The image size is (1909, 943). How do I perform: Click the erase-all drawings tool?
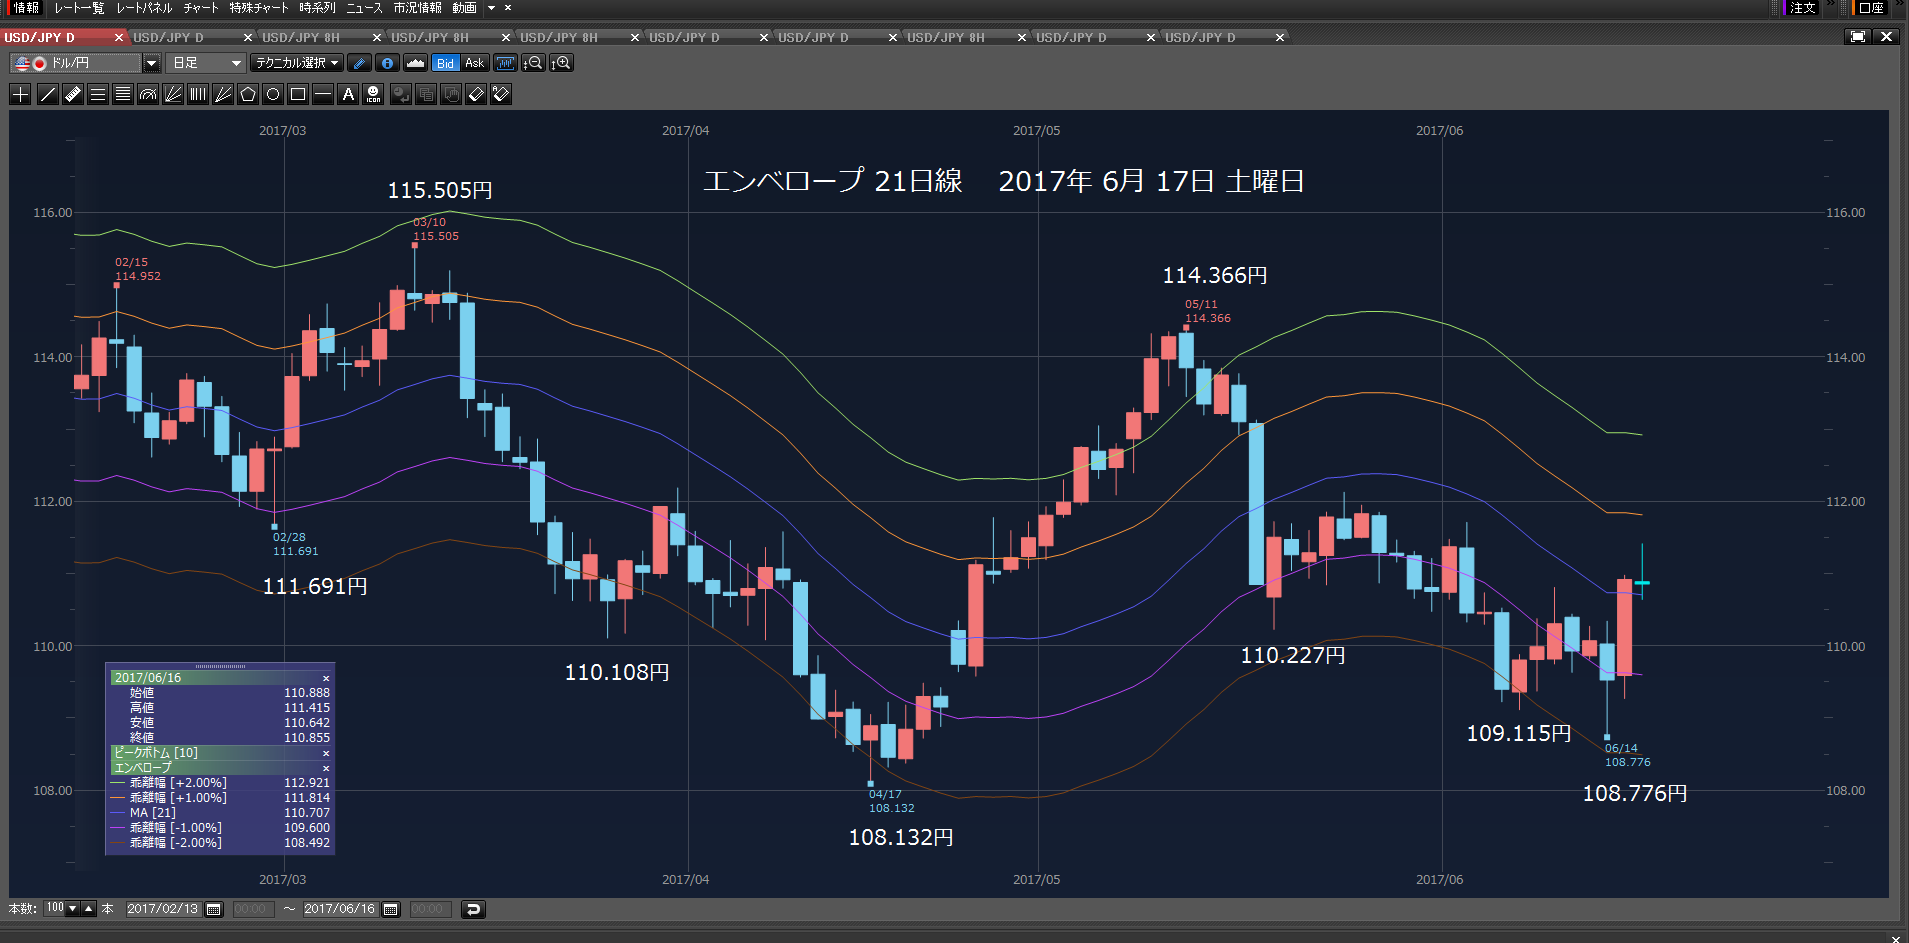pos(501,94)
